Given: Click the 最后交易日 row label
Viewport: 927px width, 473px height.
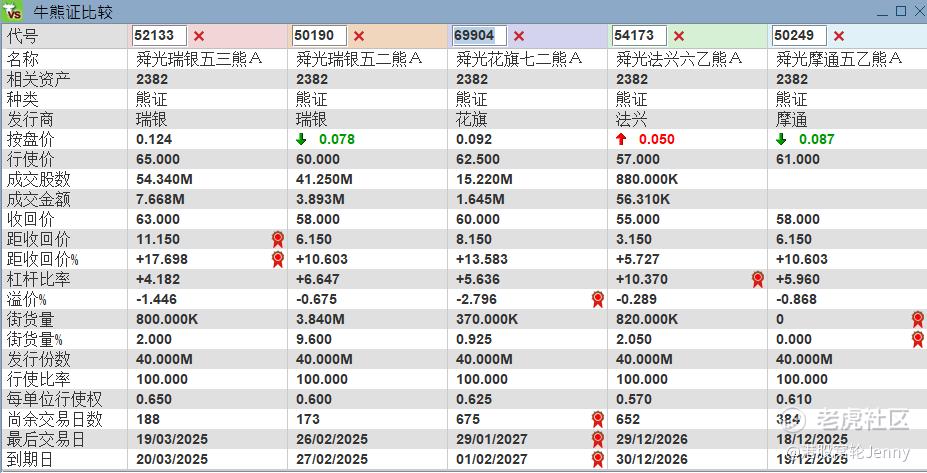Looking at the screenshot, I should pos(46,439).
